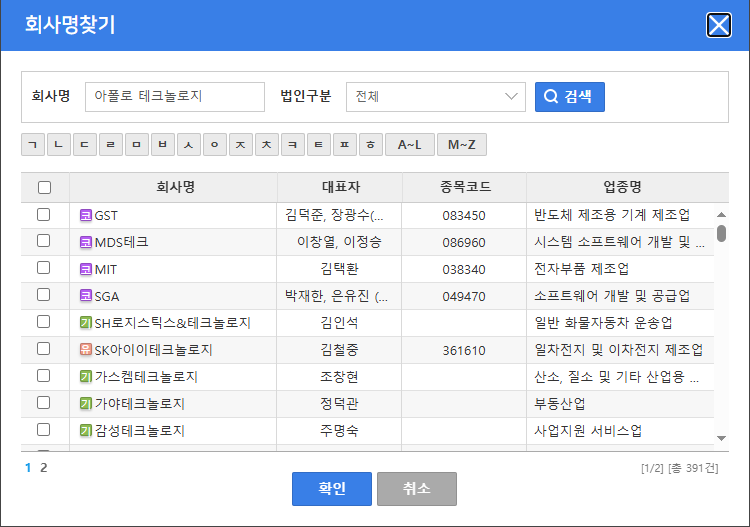This screenshot has height=527, width=750.
Task: Filter companies by initial ㅁ
Action: (x=137, y=144)
